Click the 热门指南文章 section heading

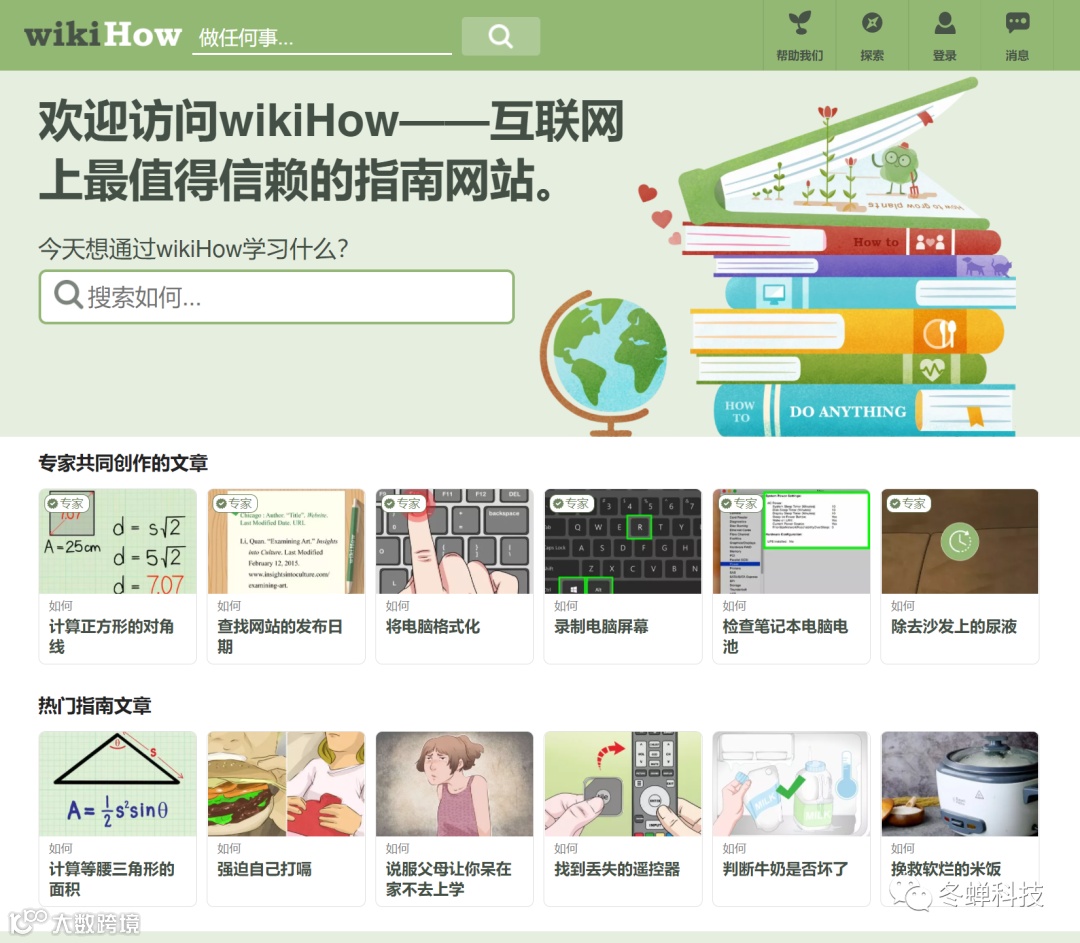tap(95, 706)
